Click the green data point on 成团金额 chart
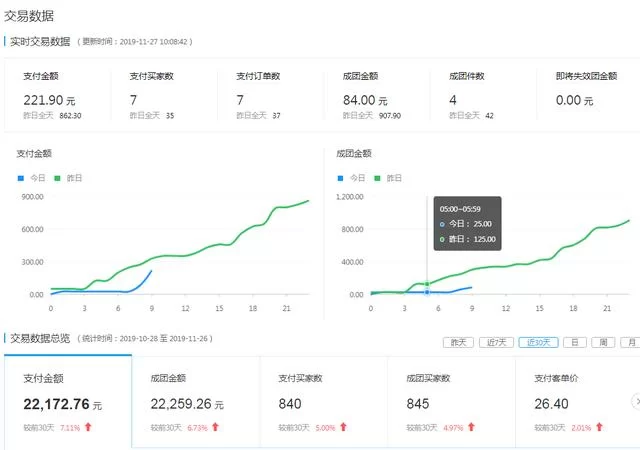The image size is (640, 450). coord(427,284)
